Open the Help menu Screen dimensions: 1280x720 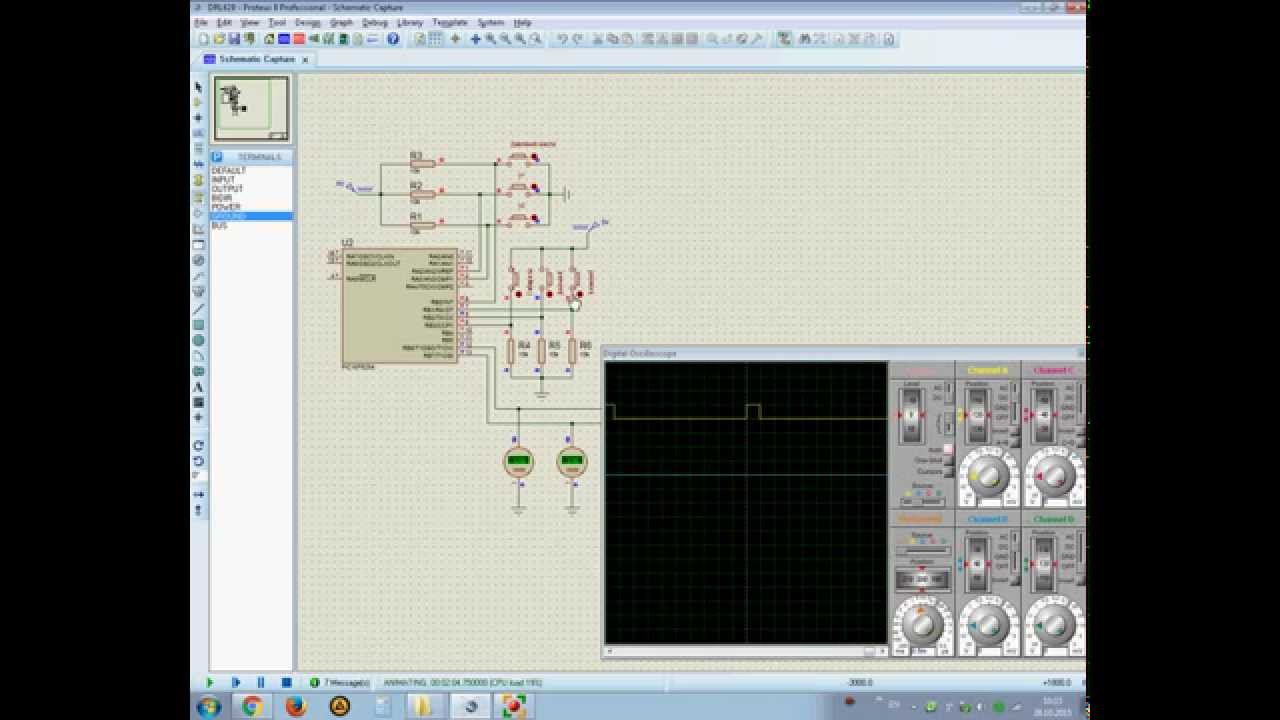point(523,22)
